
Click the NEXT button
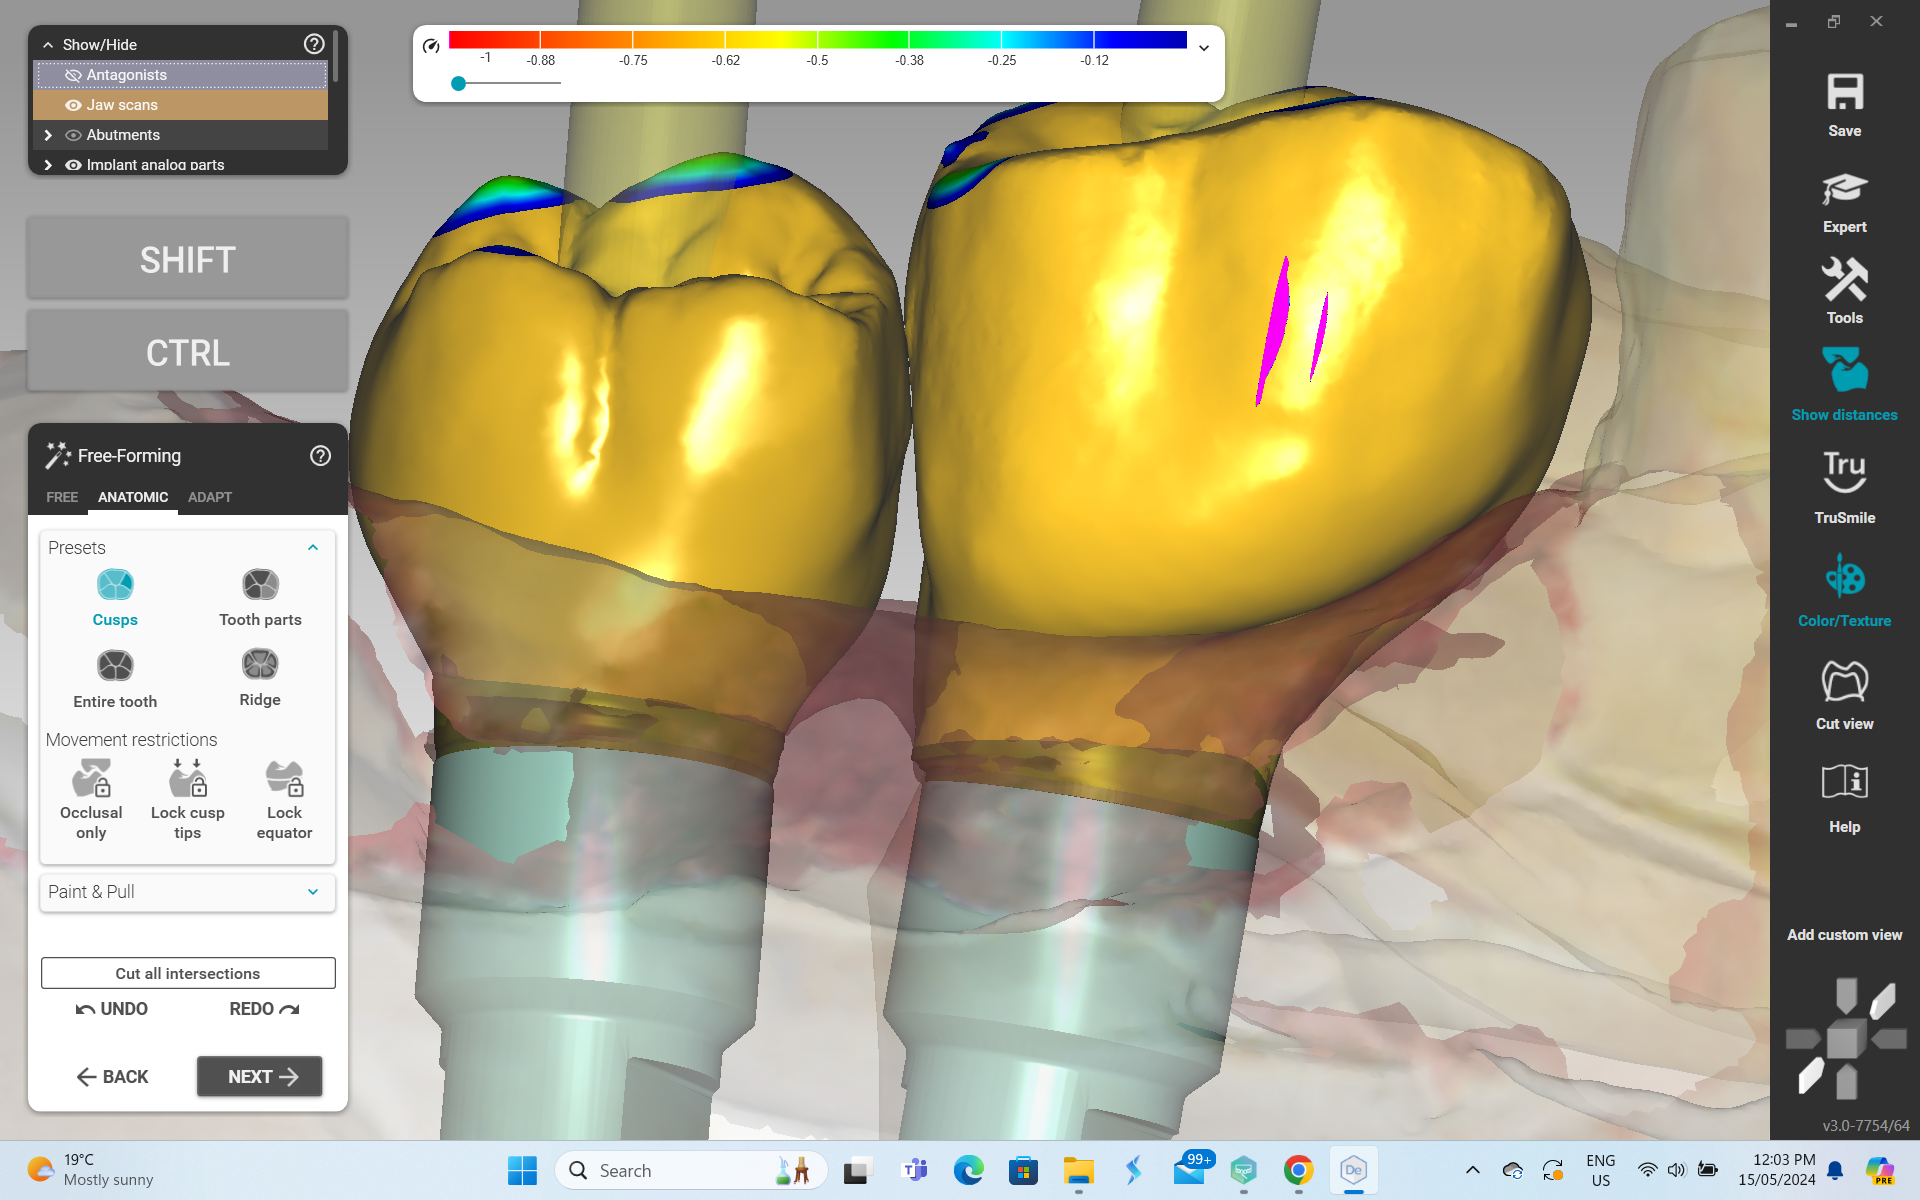[259, 1076]
